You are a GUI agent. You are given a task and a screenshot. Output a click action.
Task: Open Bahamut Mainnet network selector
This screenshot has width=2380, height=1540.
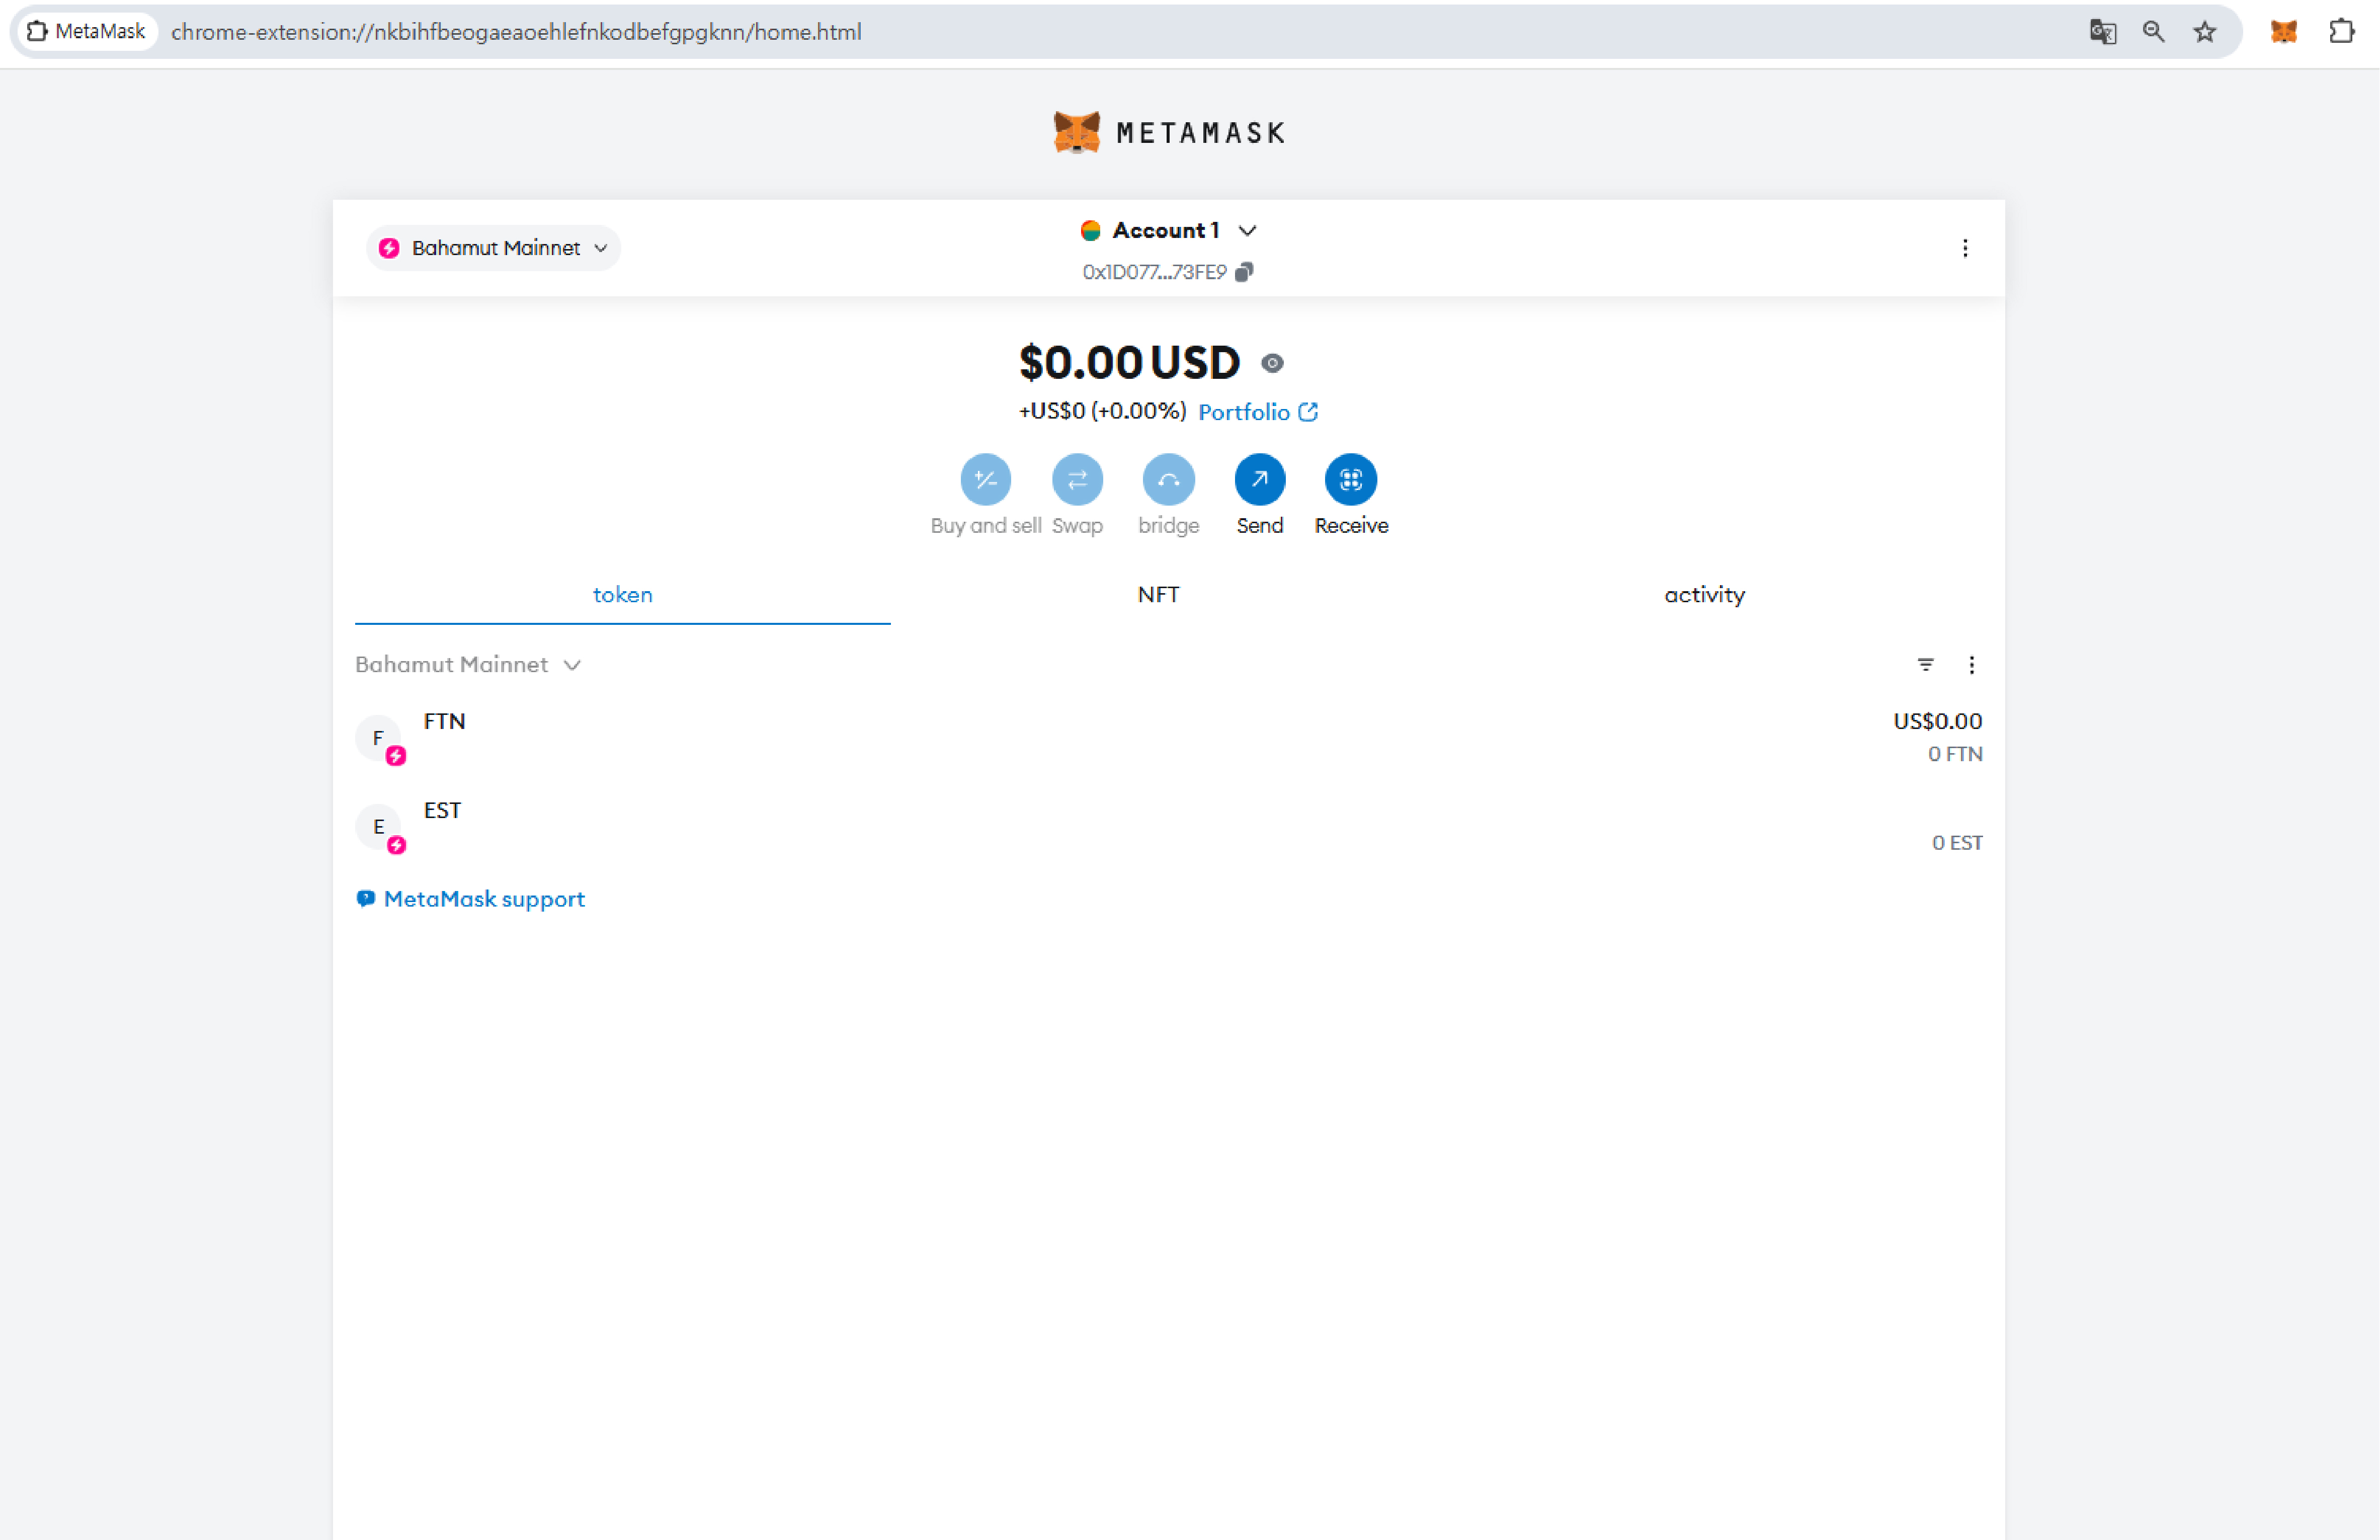click(x=493, y=248)
